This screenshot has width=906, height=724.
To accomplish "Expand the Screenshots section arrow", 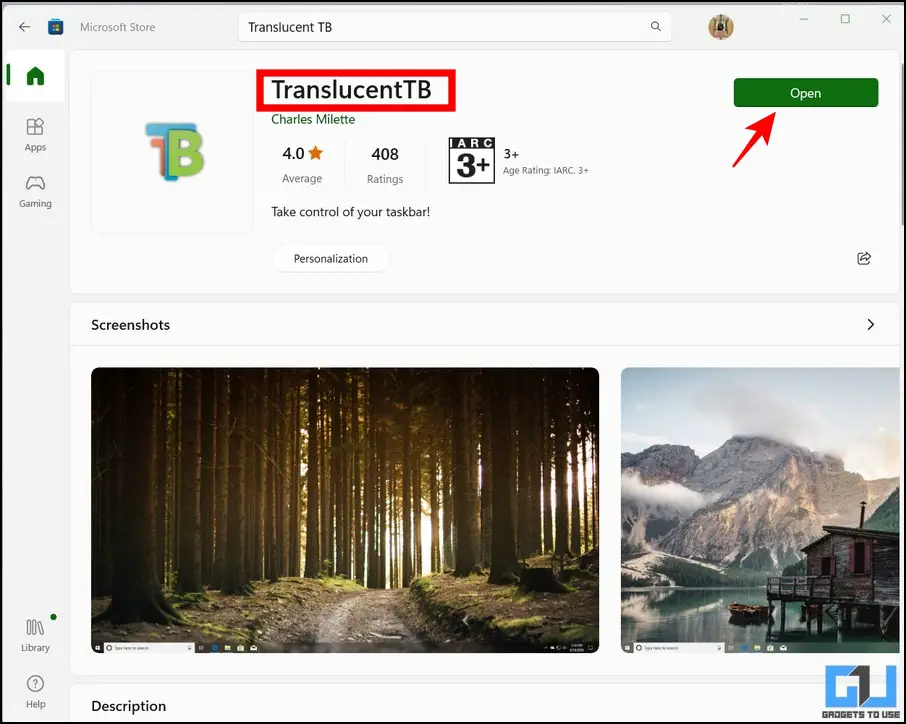I will (x=871, y=325).
